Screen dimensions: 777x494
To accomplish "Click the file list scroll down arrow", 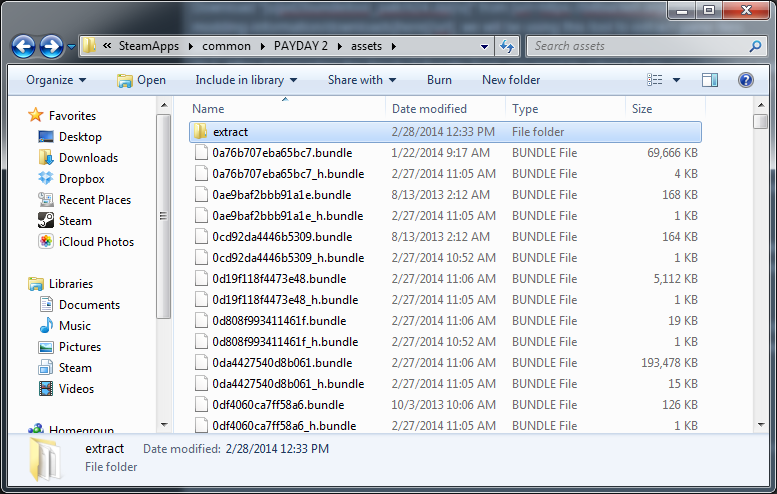I will tap(761, 425).
